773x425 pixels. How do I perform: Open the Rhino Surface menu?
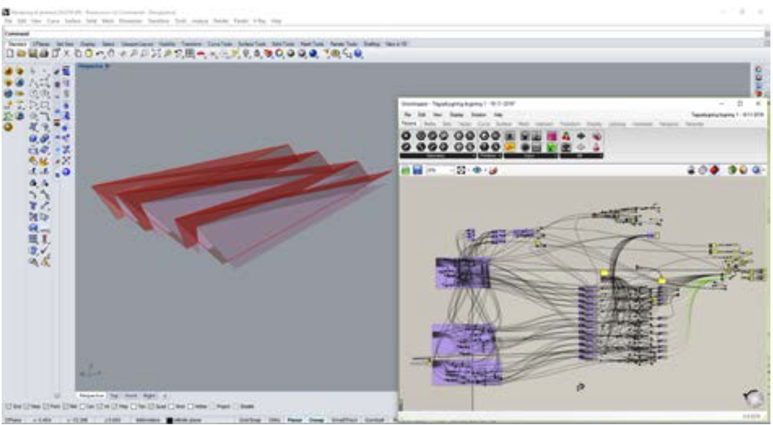(x=72, y=21)
